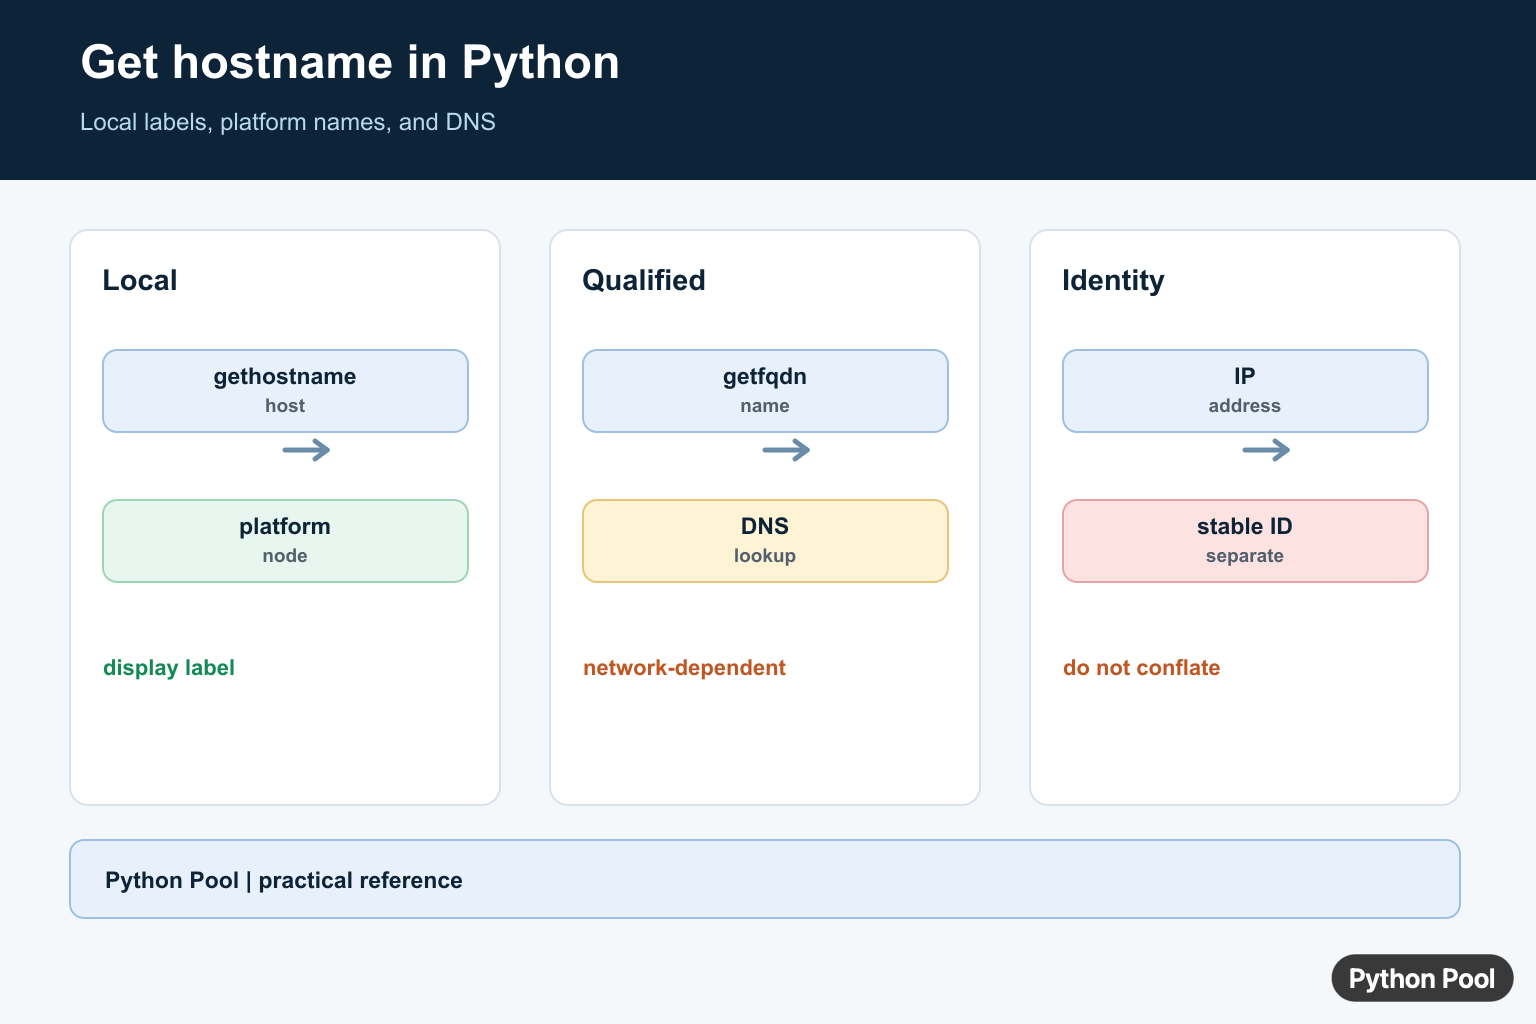The image size is (1536, 1024).
Task: Click the 'network-dependent' orange text
Action: click(x=684, y=668)
